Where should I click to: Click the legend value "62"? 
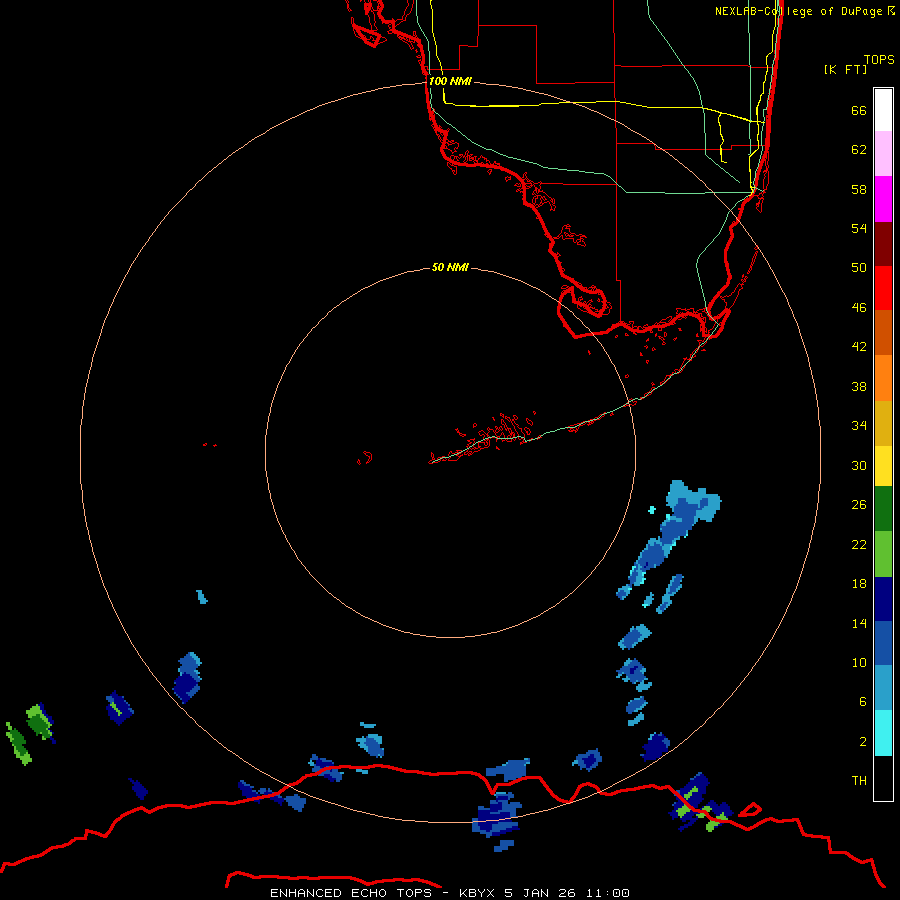859,149
